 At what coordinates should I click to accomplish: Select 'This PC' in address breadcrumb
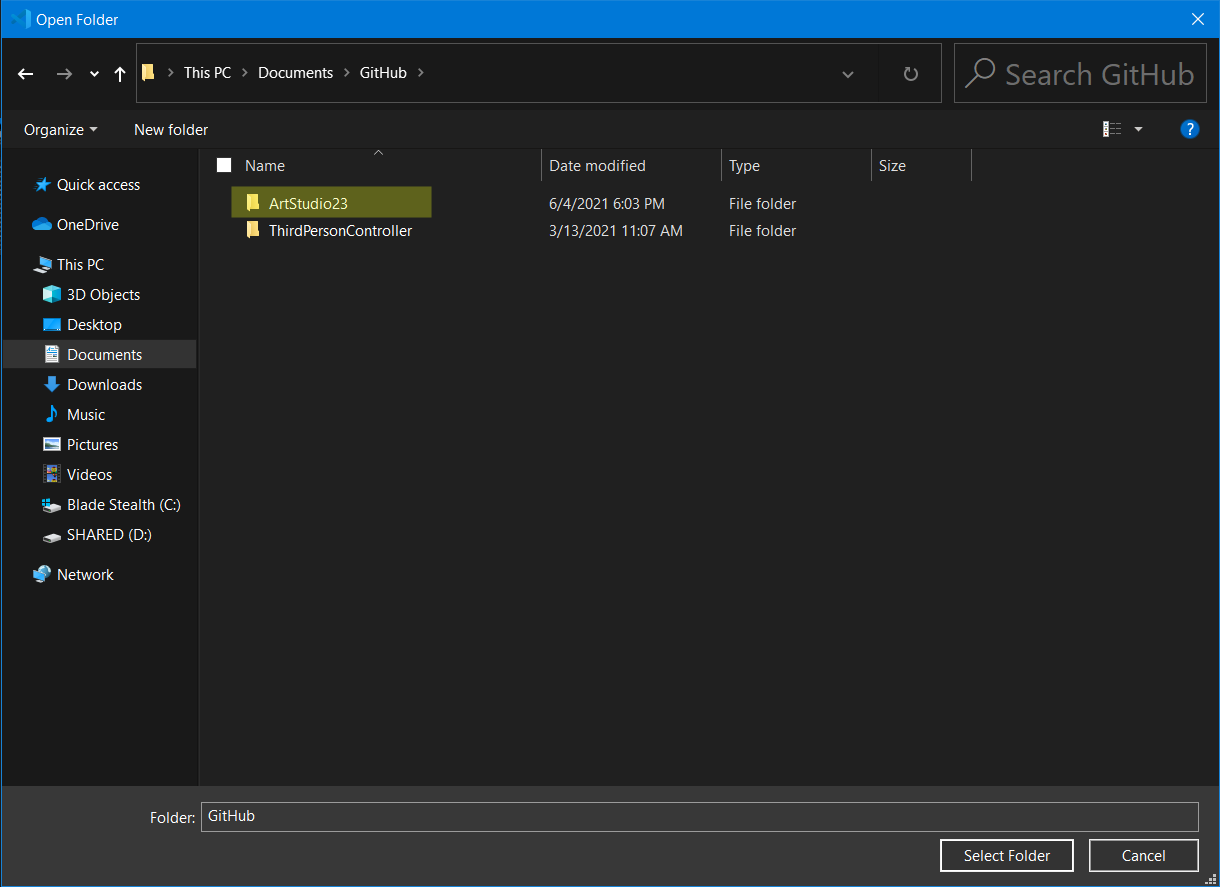click(207, 72)
